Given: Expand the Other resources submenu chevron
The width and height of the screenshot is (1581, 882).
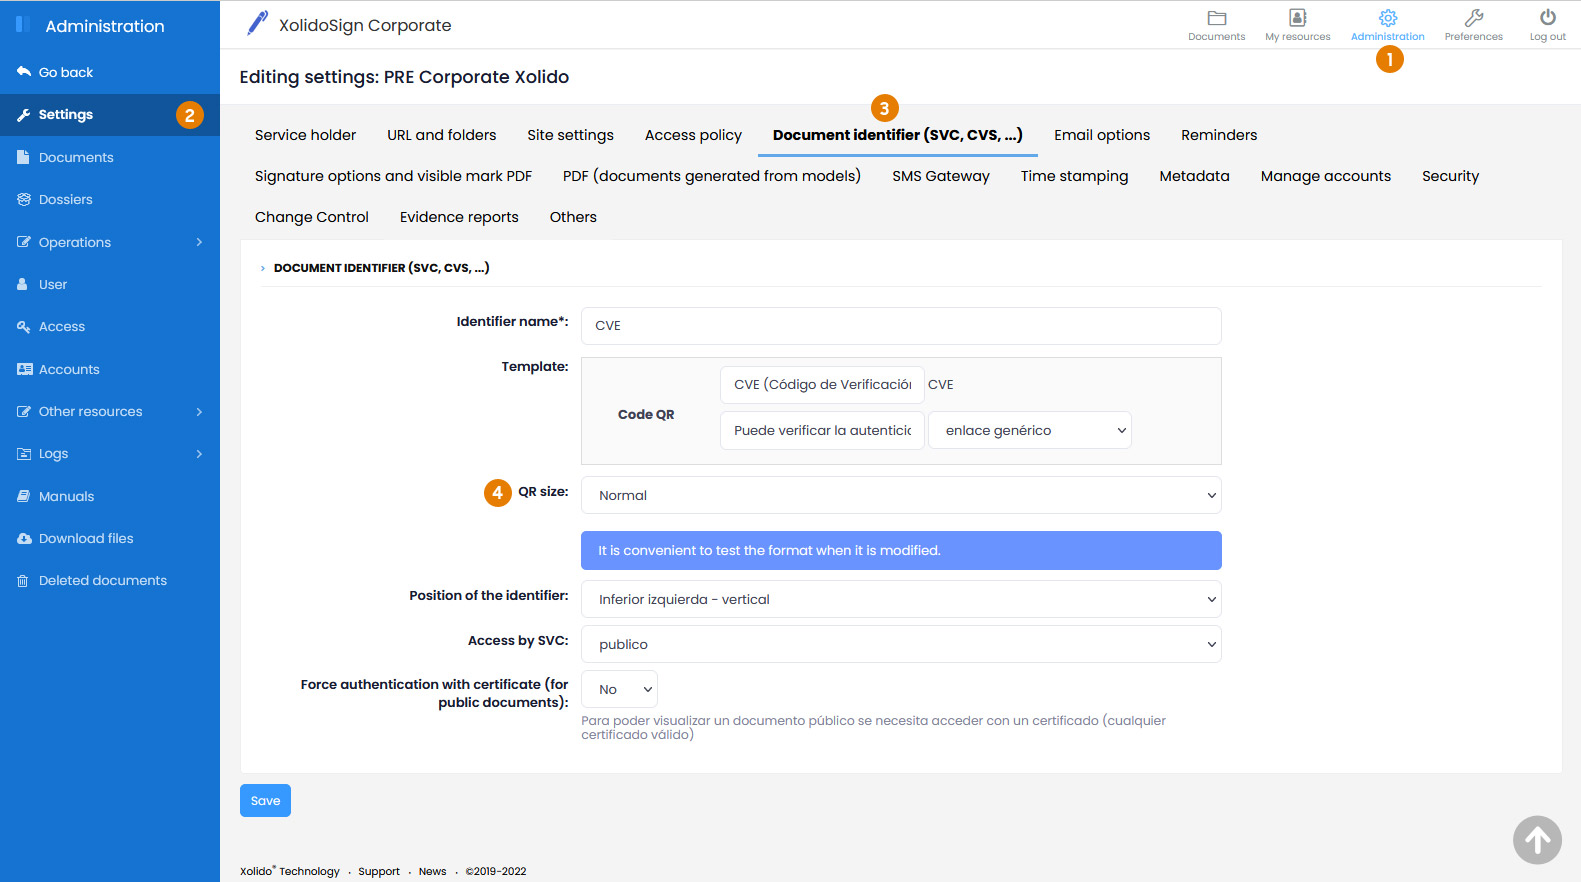Looking at the screenshot, I should point(200,412).
